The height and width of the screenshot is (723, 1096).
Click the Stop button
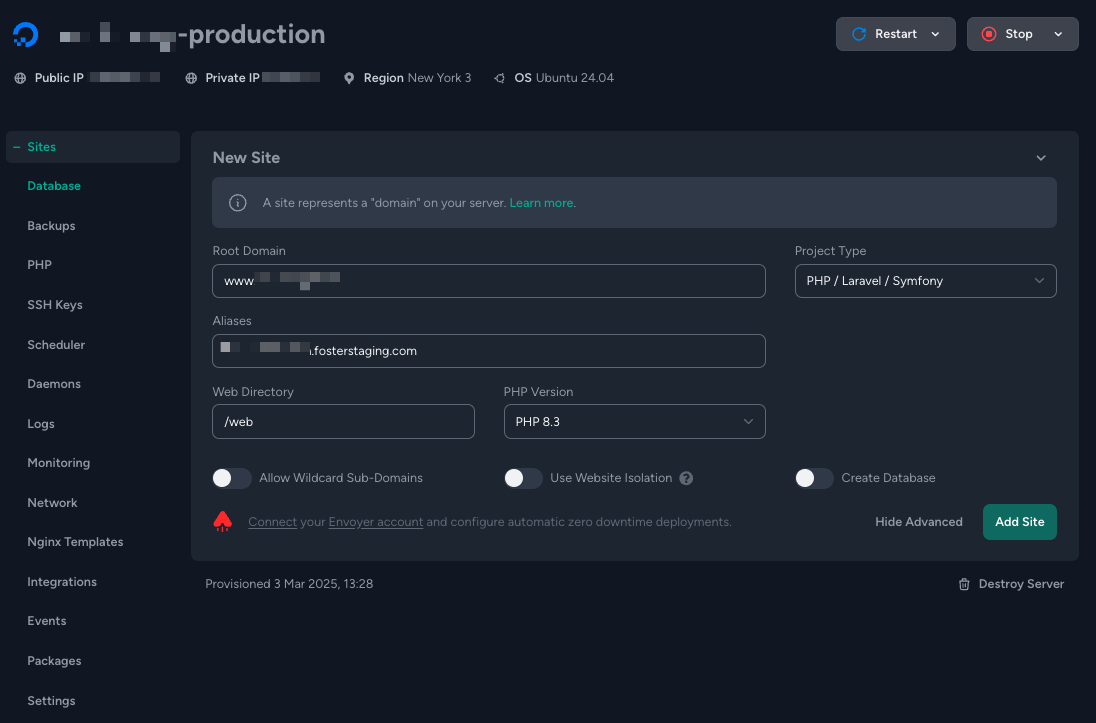point(1023,34)
